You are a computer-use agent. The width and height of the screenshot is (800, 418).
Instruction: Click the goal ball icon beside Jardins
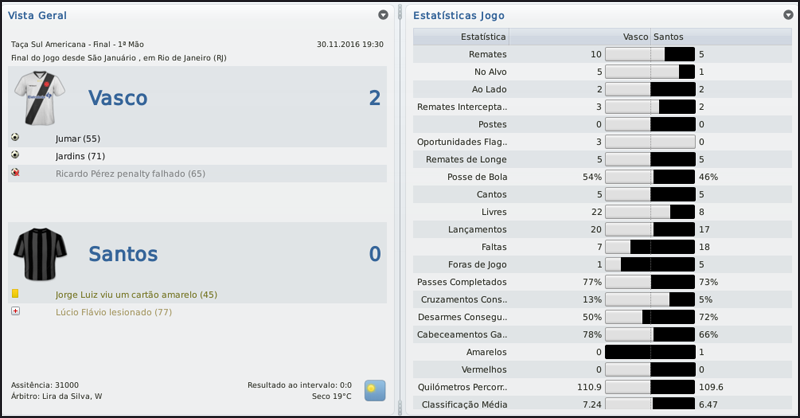15,156
